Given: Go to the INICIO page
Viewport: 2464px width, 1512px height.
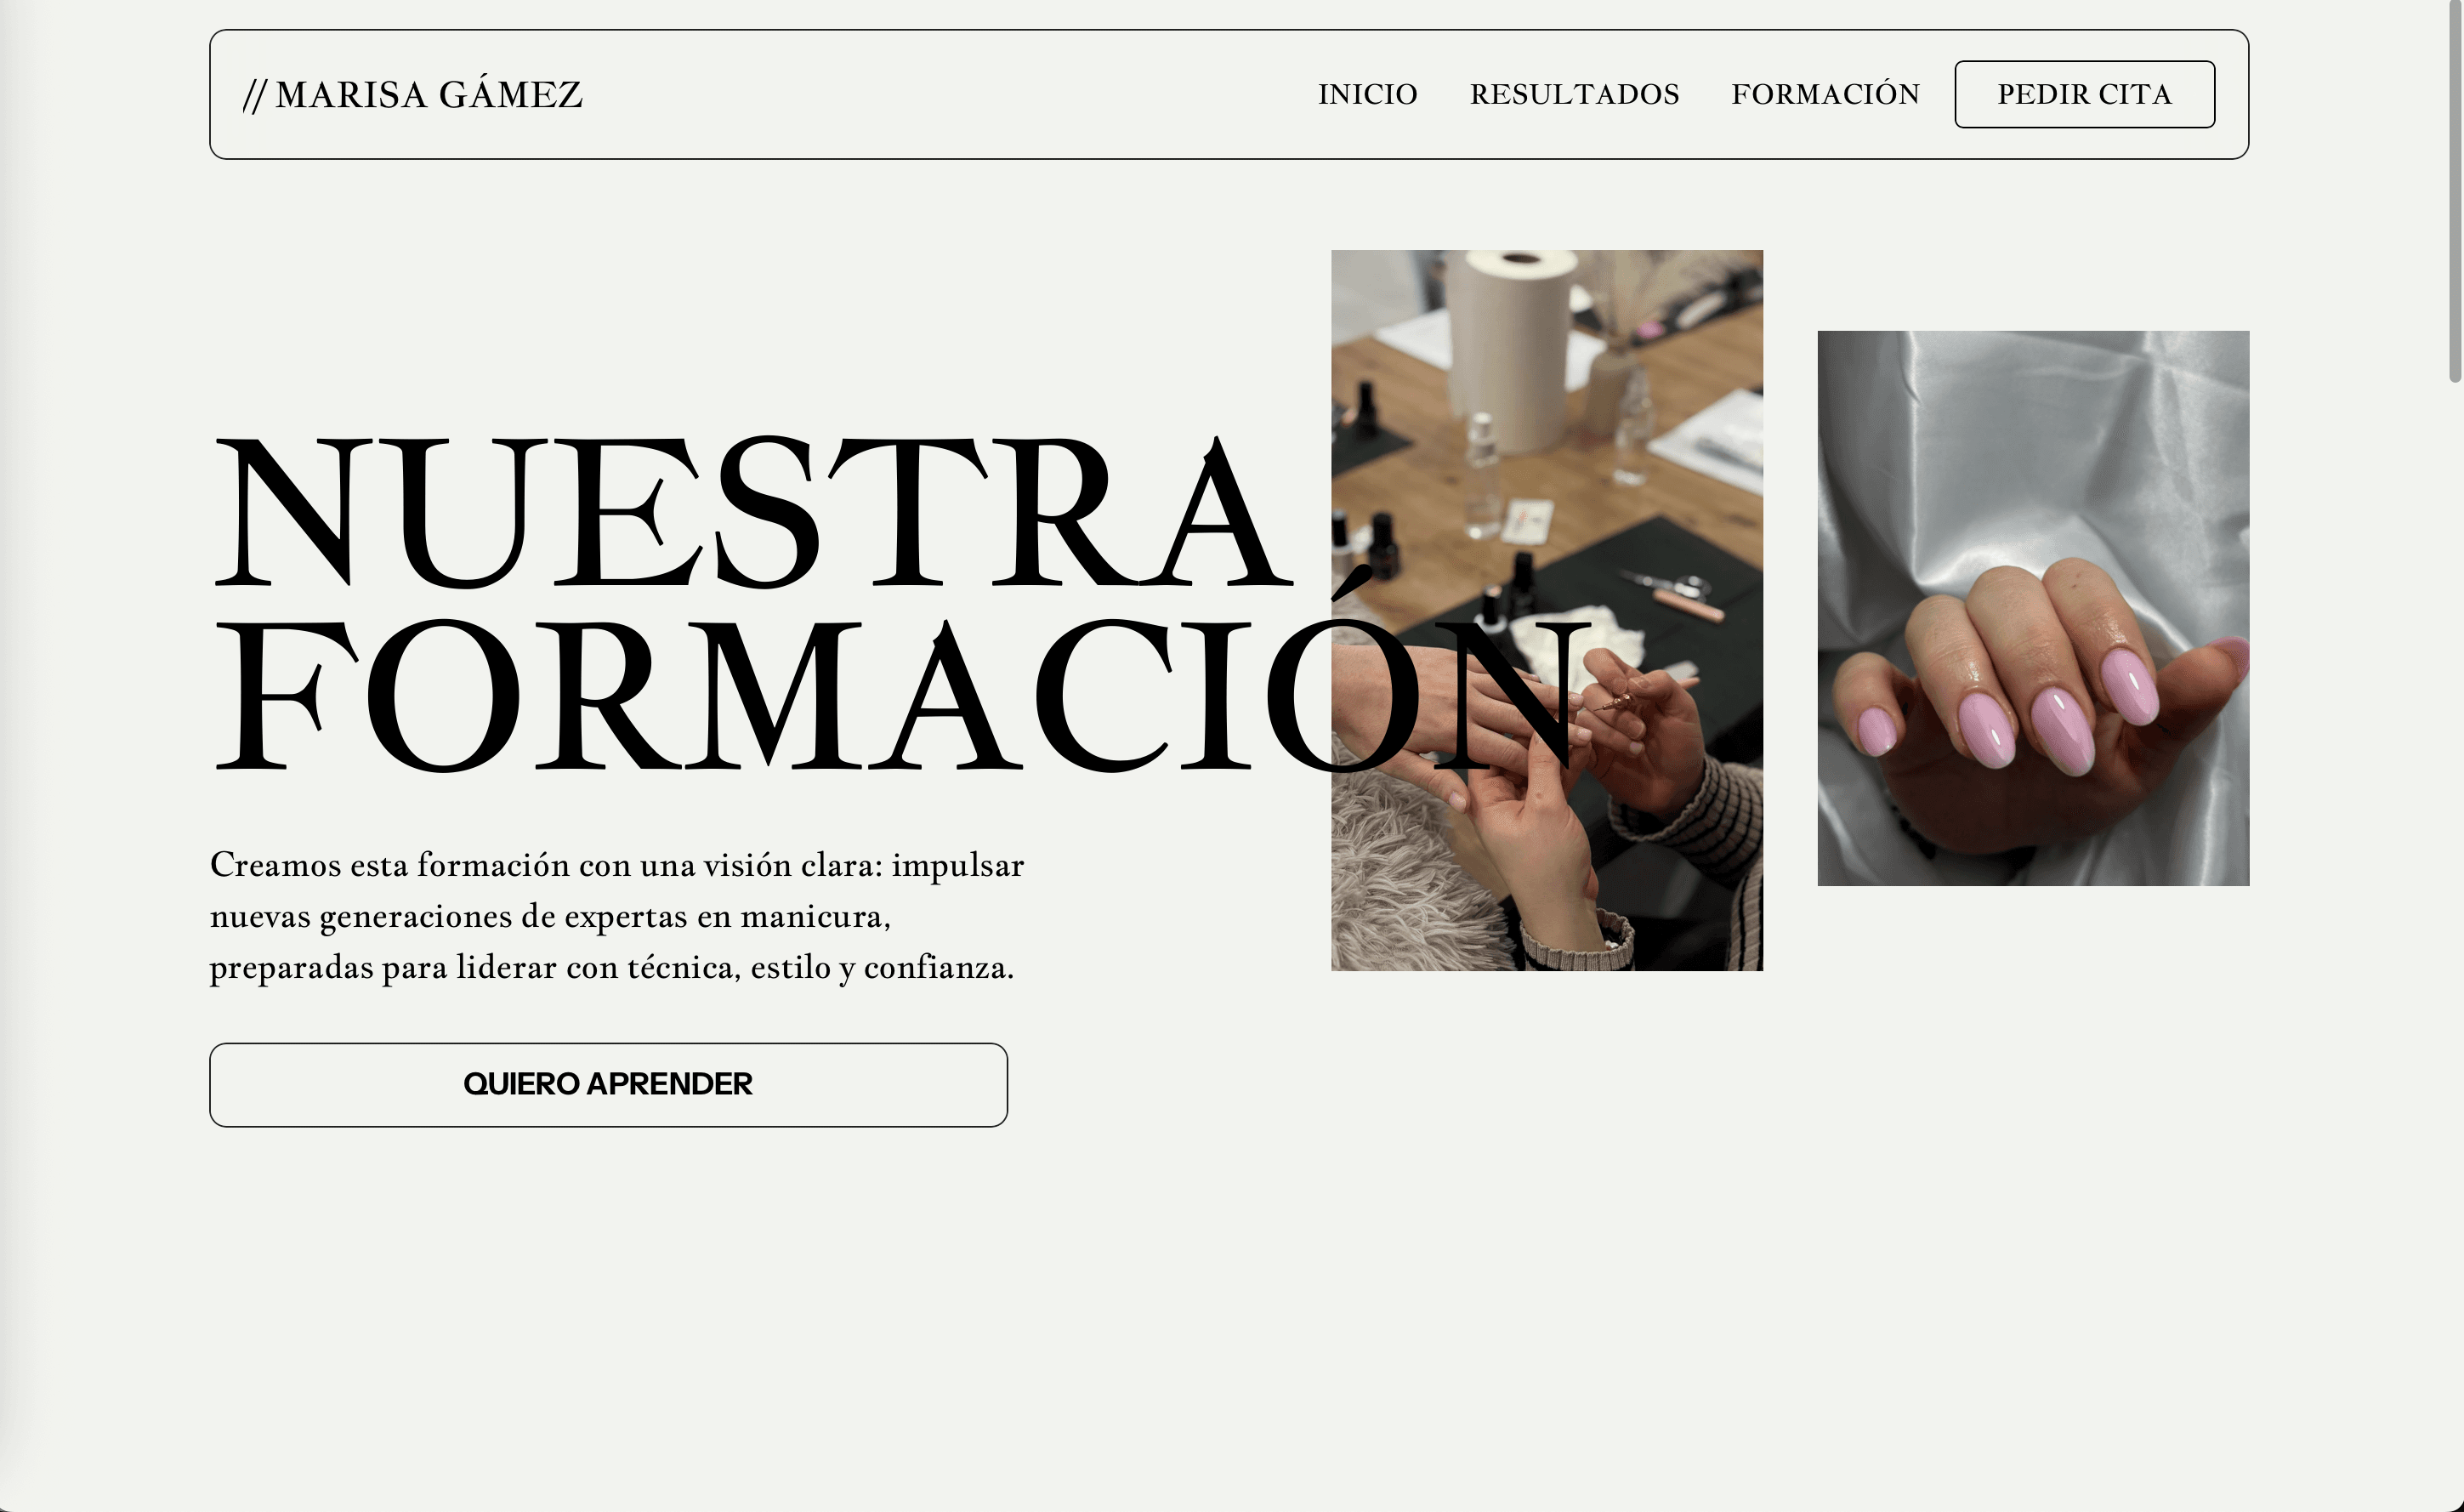Looking at the screenshot, I should point(1367,94).
